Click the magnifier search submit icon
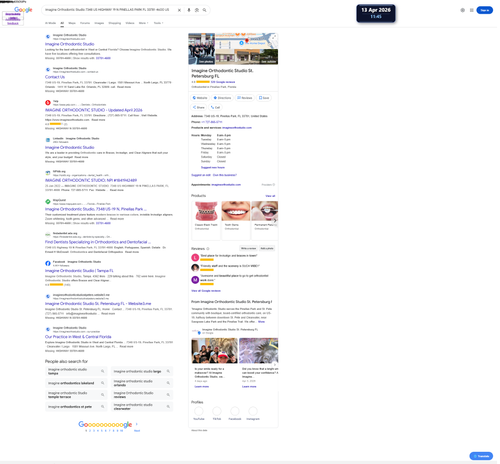Viewport: 500px width, 464px height. point(205,10)
